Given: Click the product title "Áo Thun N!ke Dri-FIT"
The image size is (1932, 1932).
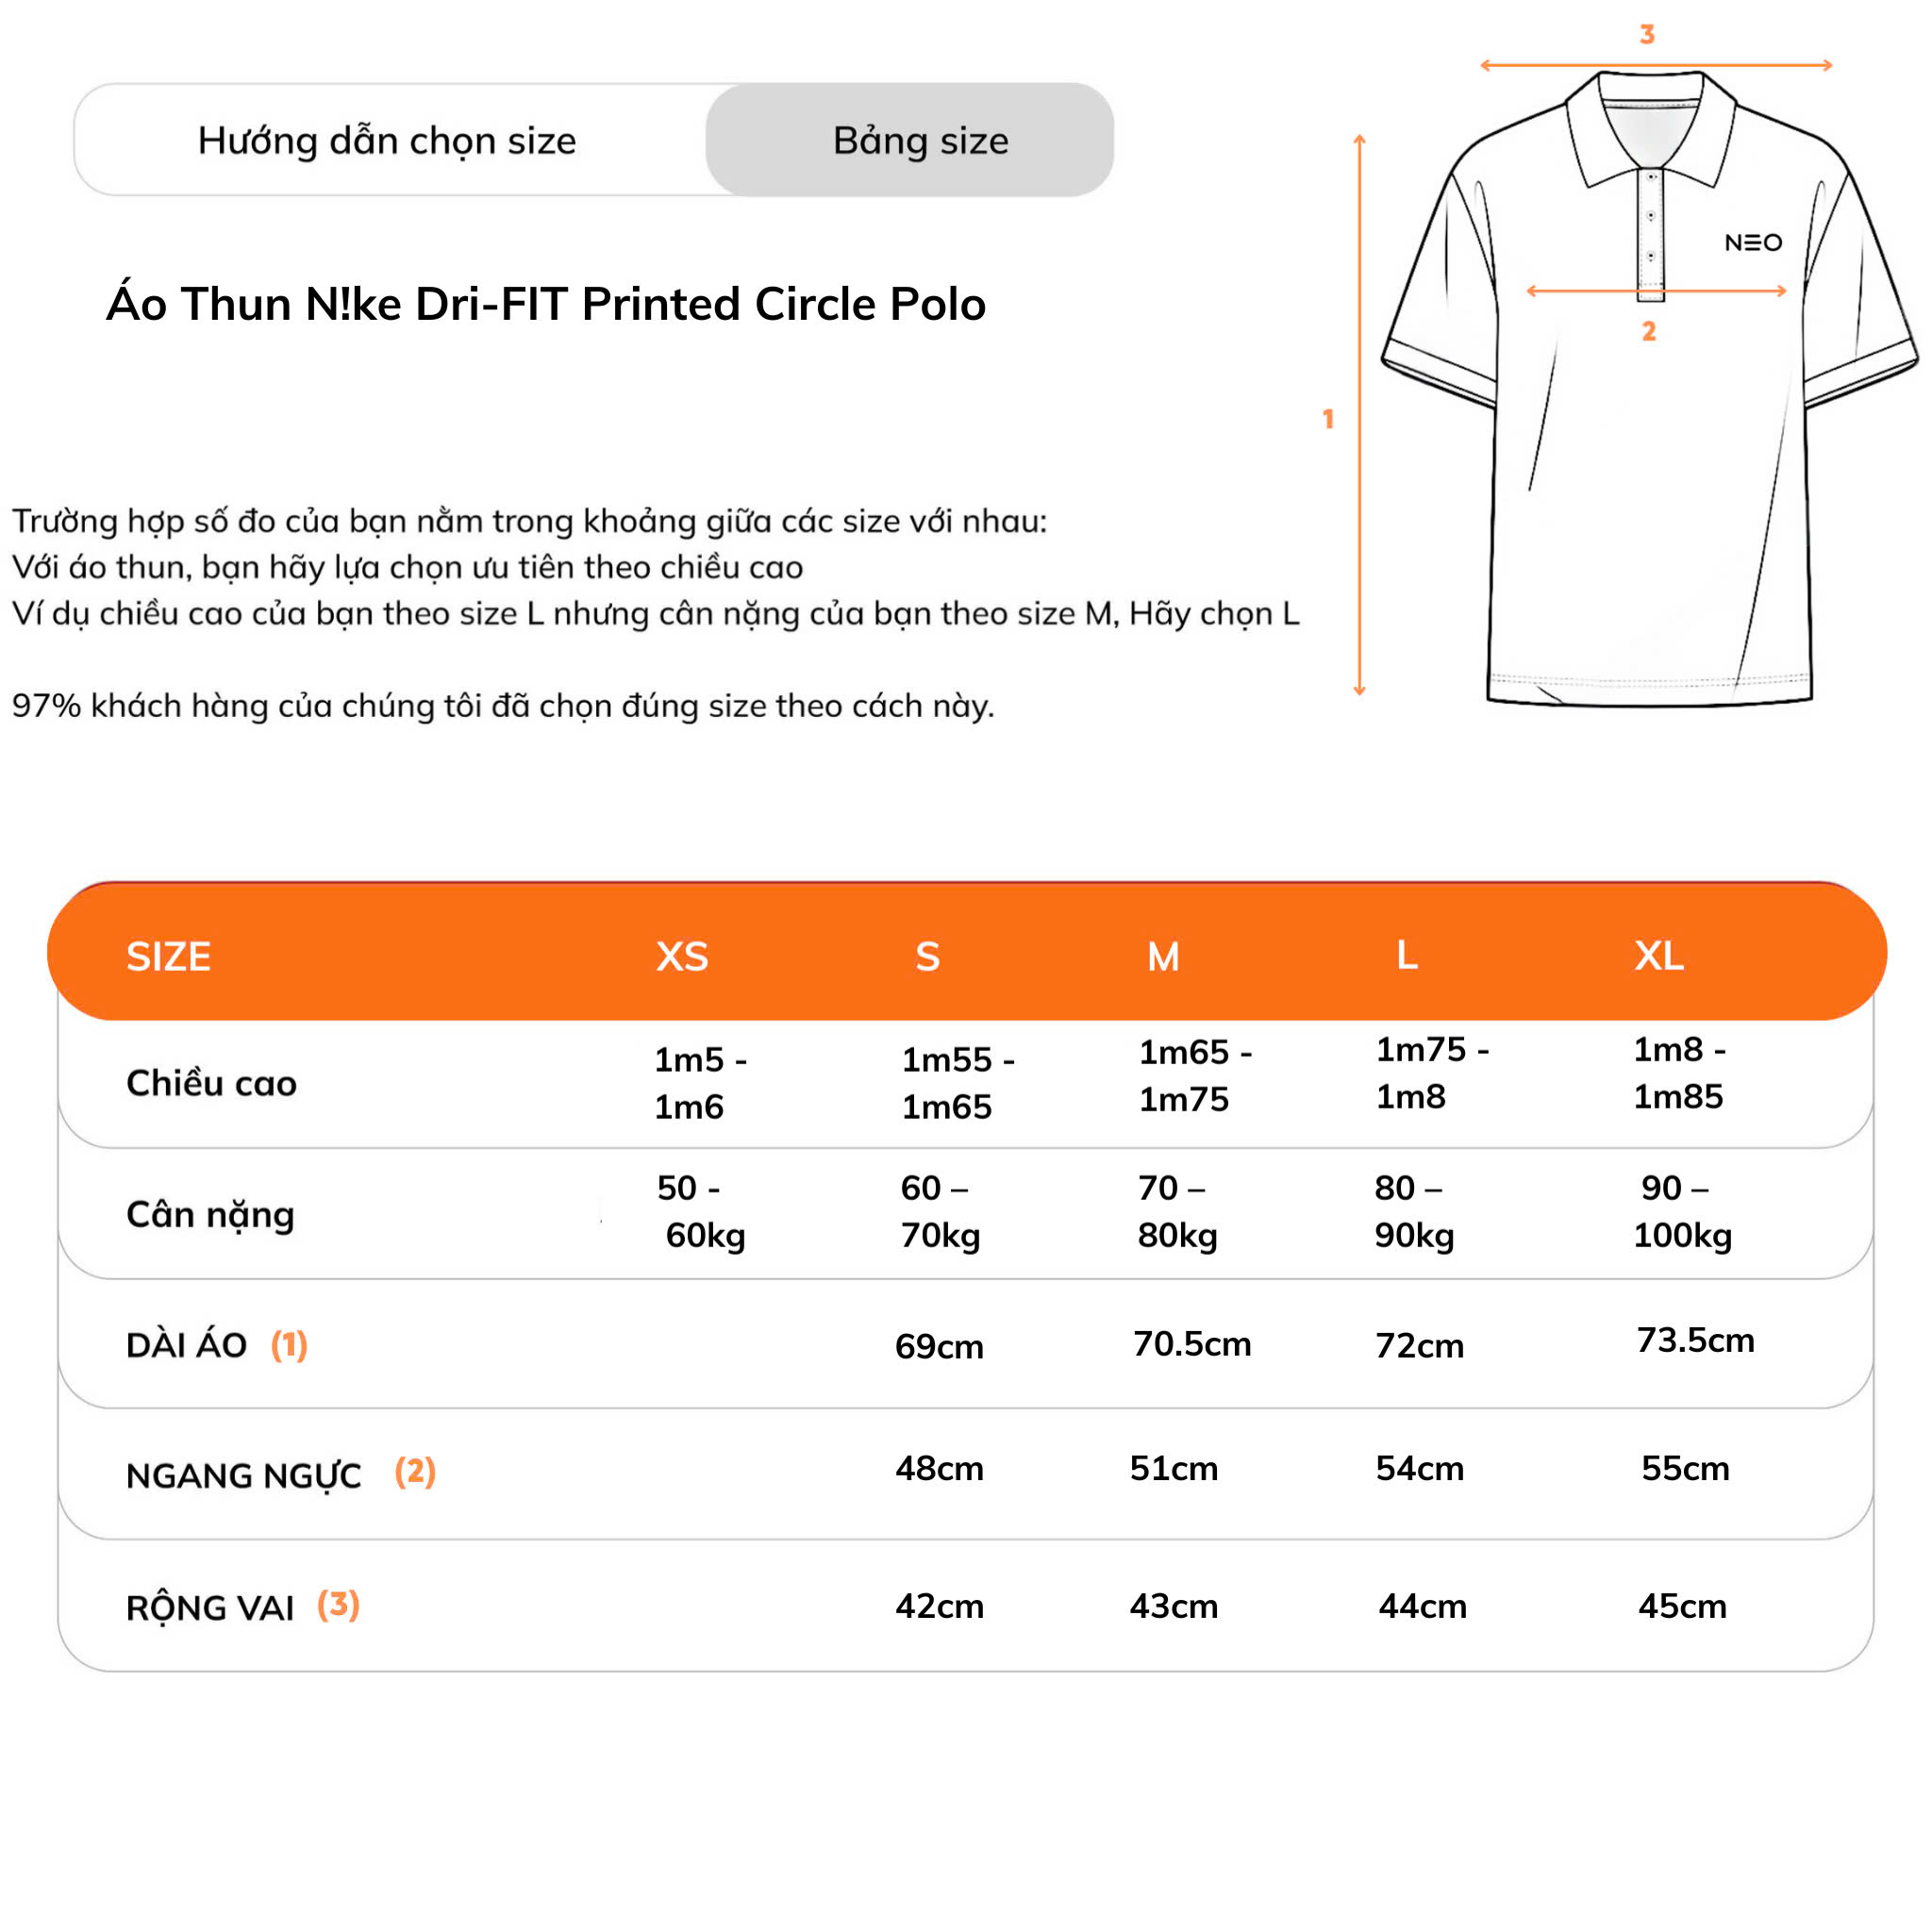Looking at the screenshot, I should point(546,304).
